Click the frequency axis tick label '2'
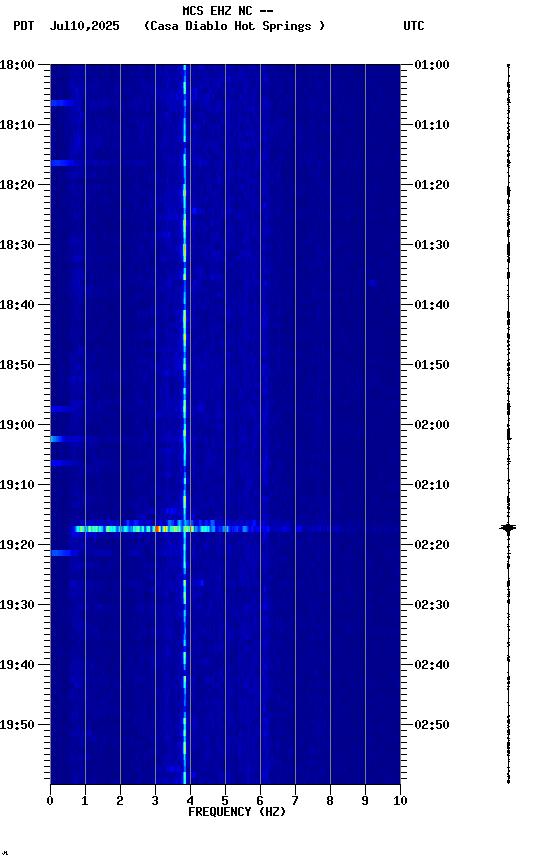Viewport: 552px width, 864px height. [120, 801]
